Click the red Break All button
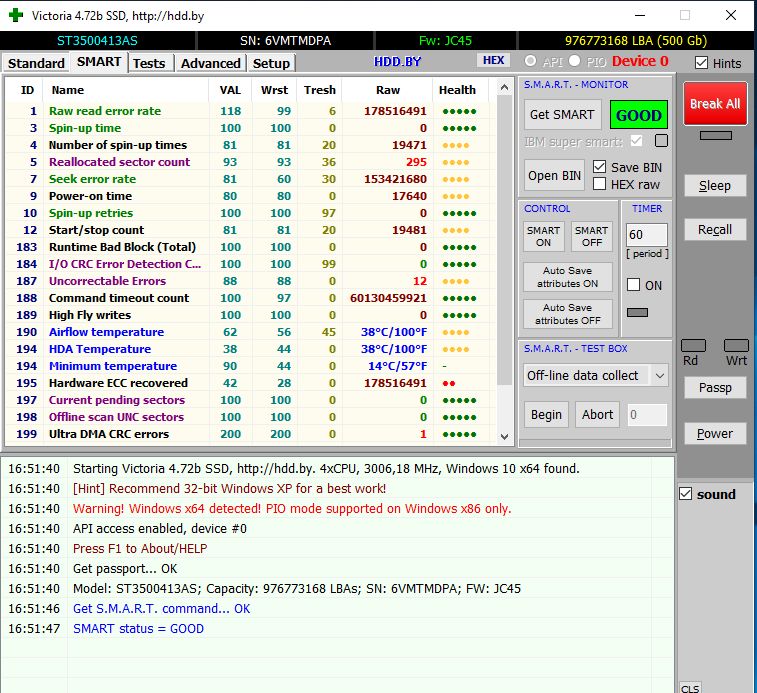The image size is (757, 693). point(715,103)
